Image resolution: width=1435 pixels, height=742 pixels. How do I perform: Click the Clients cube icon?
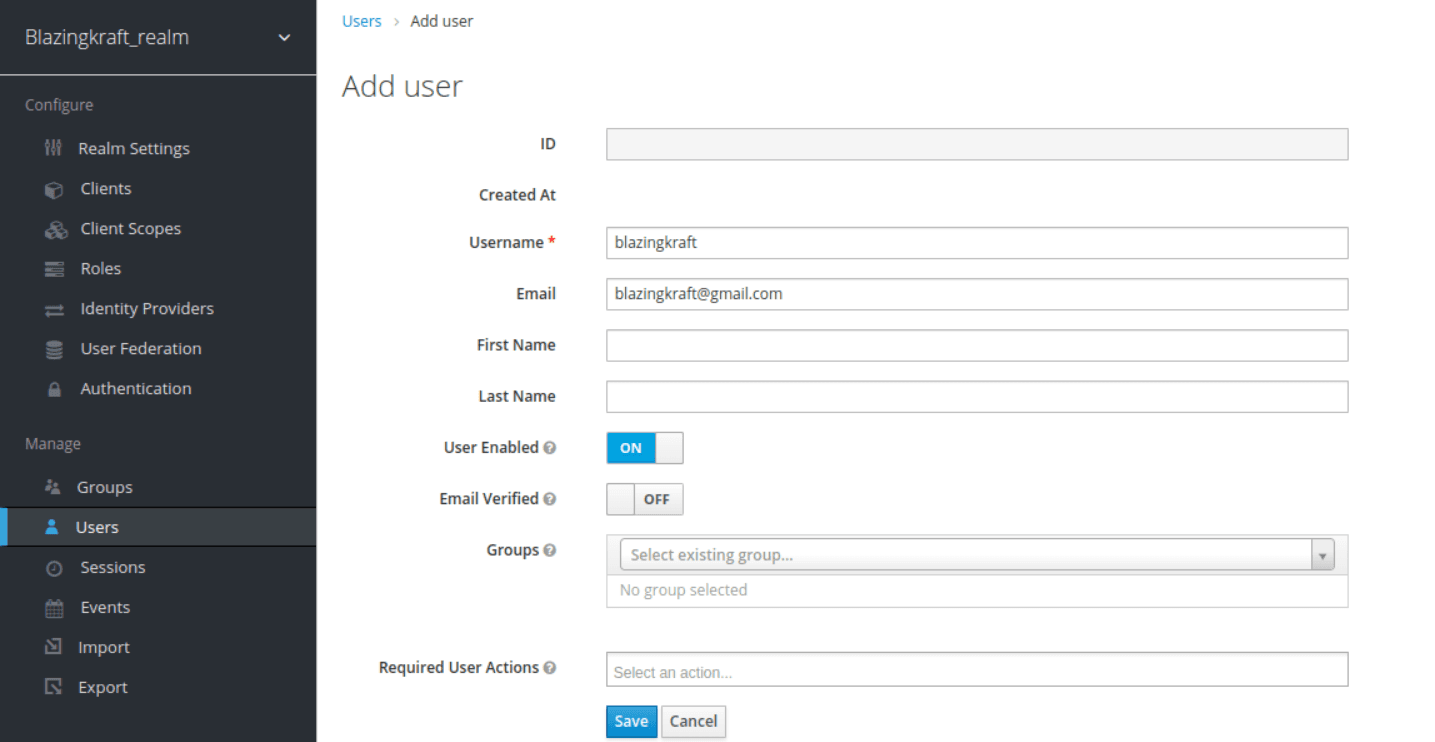[x=55, y=189]
